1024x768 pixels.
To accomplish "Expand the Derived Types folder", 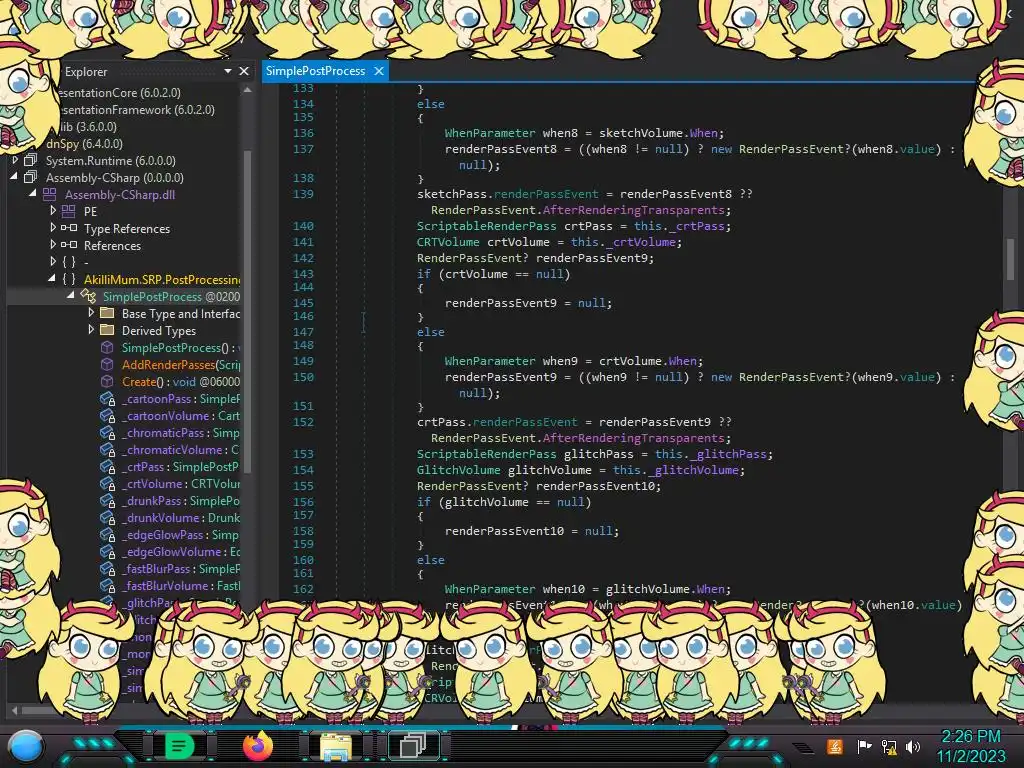I will point(91,330).
